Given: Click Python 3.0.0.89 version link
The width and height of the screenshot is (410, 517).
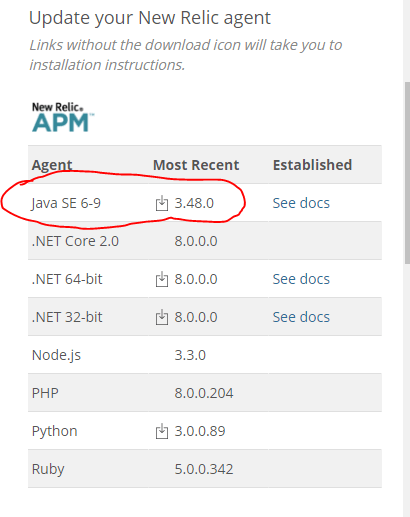Looking at the screenshot, I should tap(200, 431).
